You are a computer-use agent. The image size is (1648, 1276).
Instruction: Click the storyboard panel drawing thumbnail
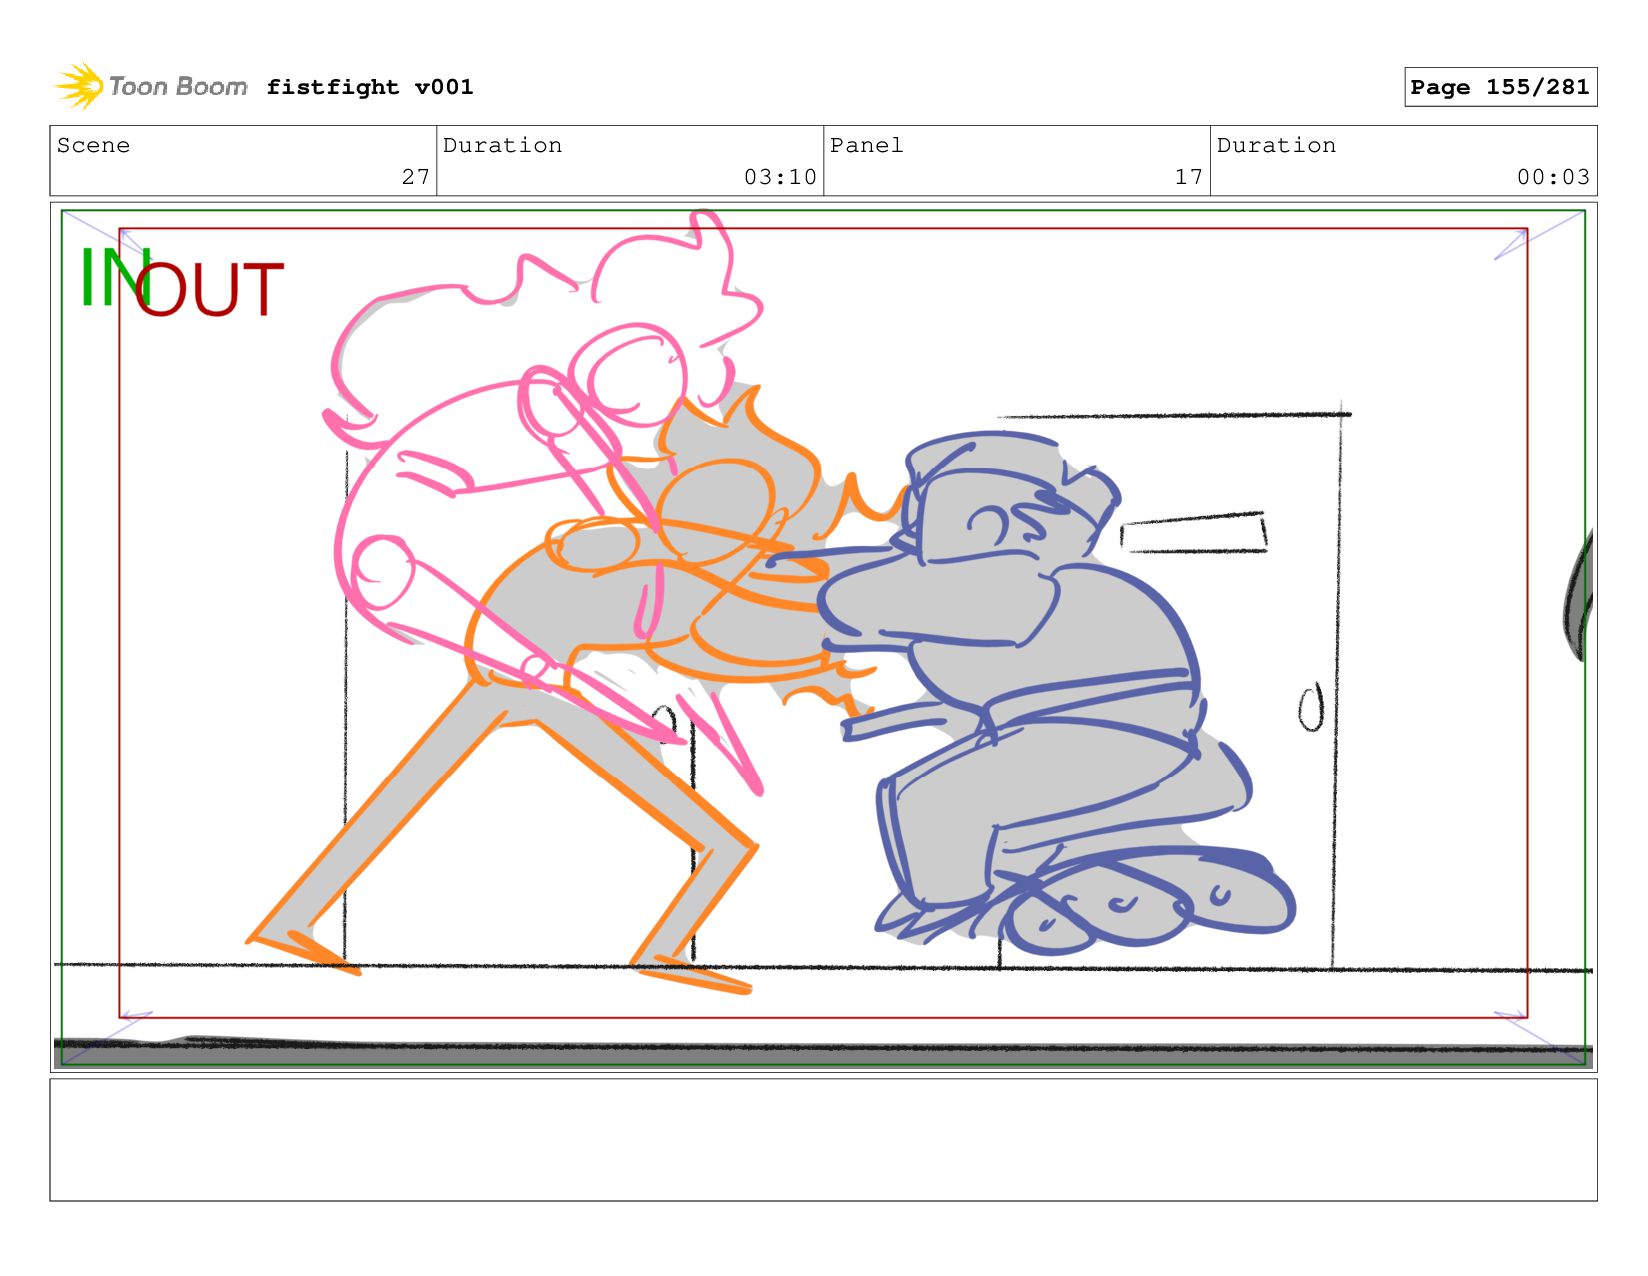[x=823, y=637]
